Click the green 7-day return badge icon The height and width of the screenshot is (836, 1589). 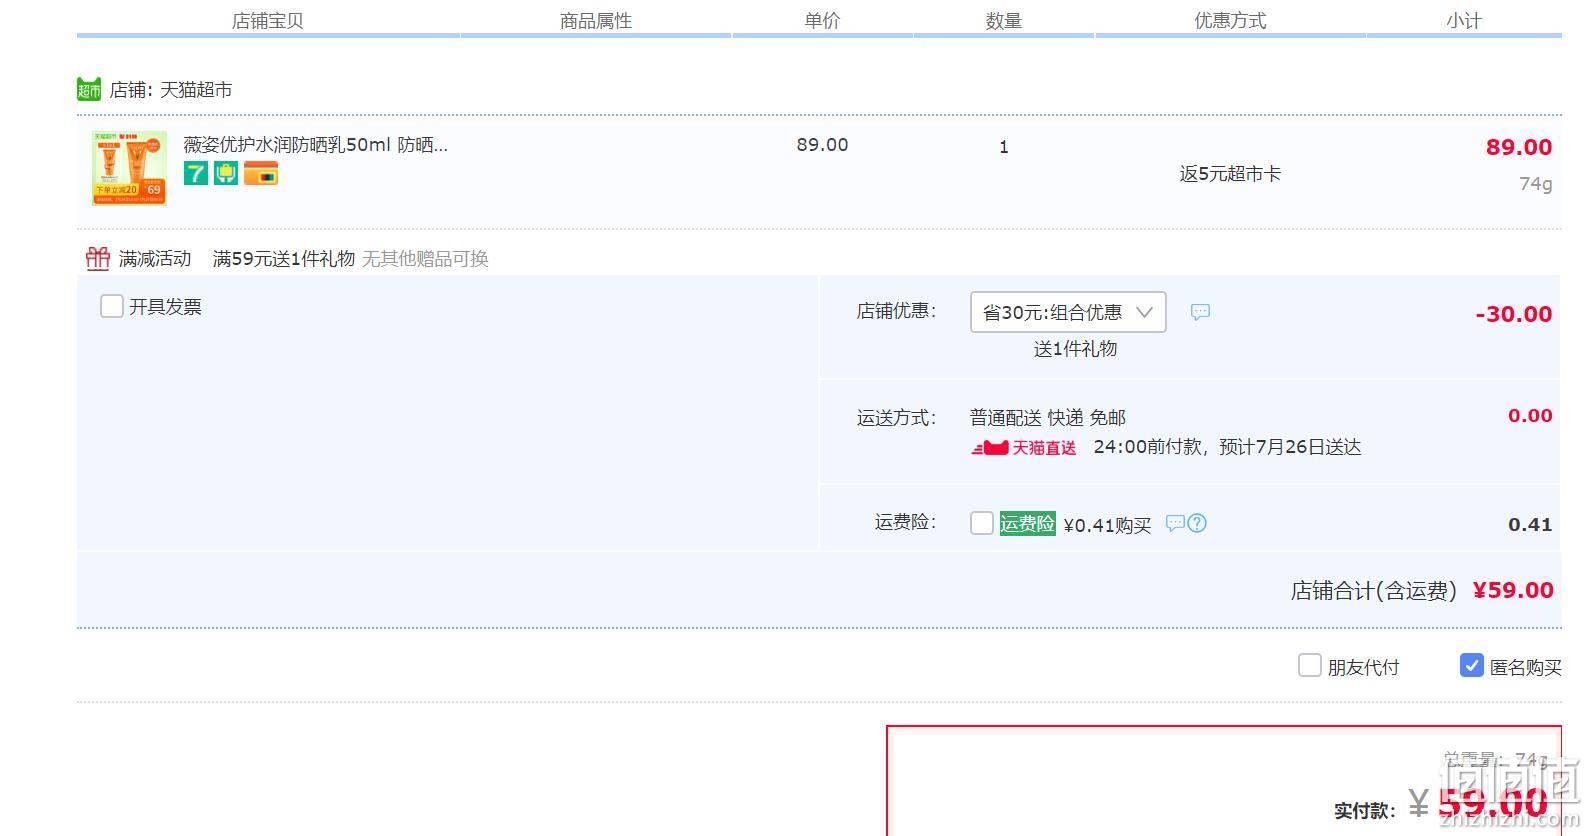coord(195,174)
